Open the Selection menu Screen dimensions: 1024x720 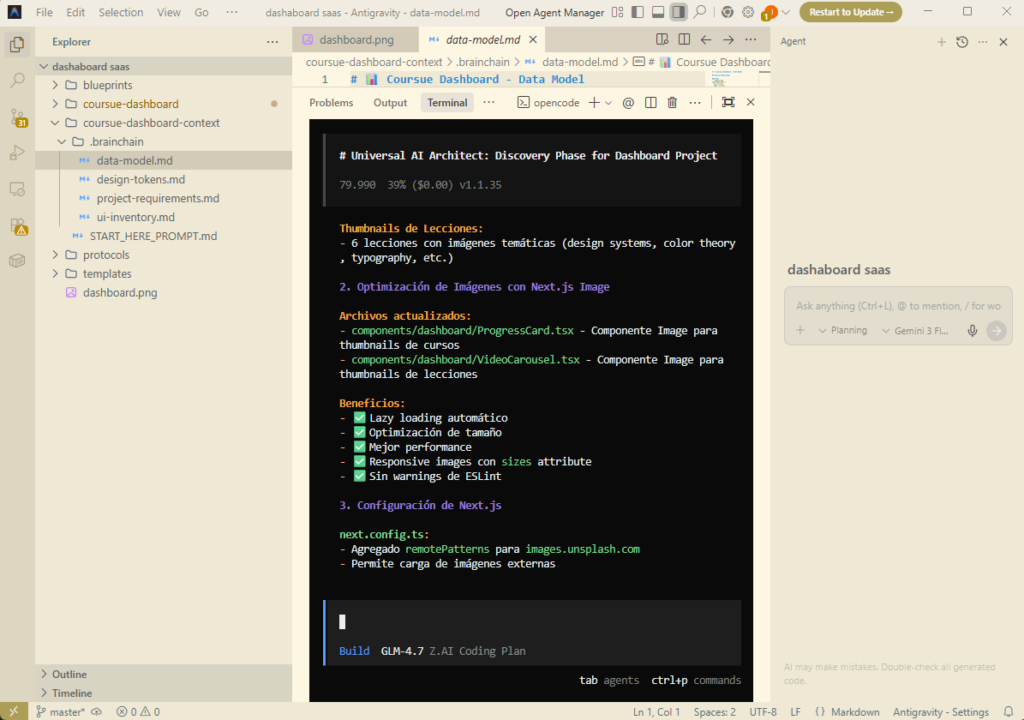(121, 12)
